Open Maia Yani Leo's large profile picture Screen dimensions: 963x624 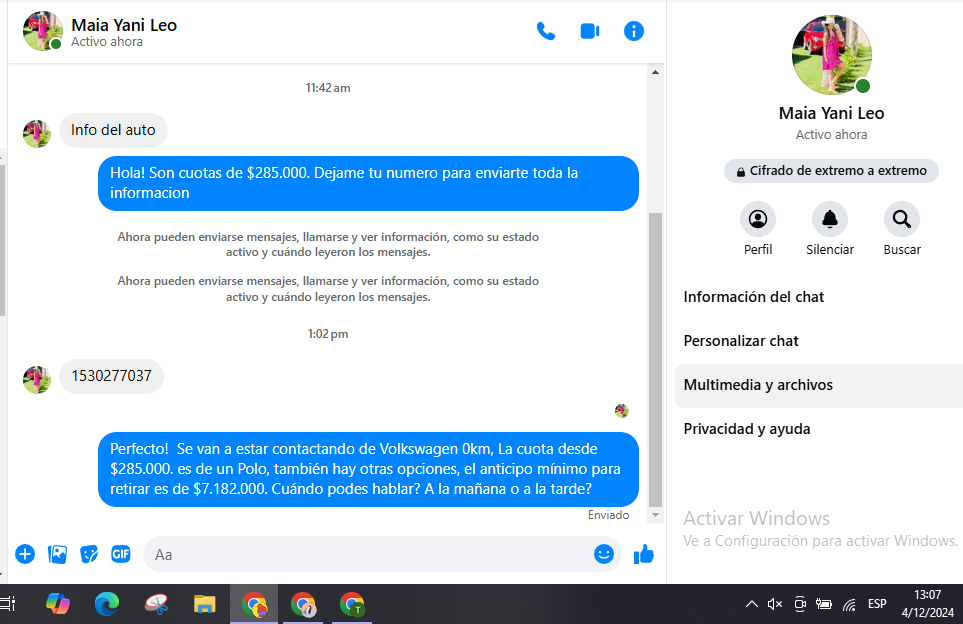coord(832,55)
